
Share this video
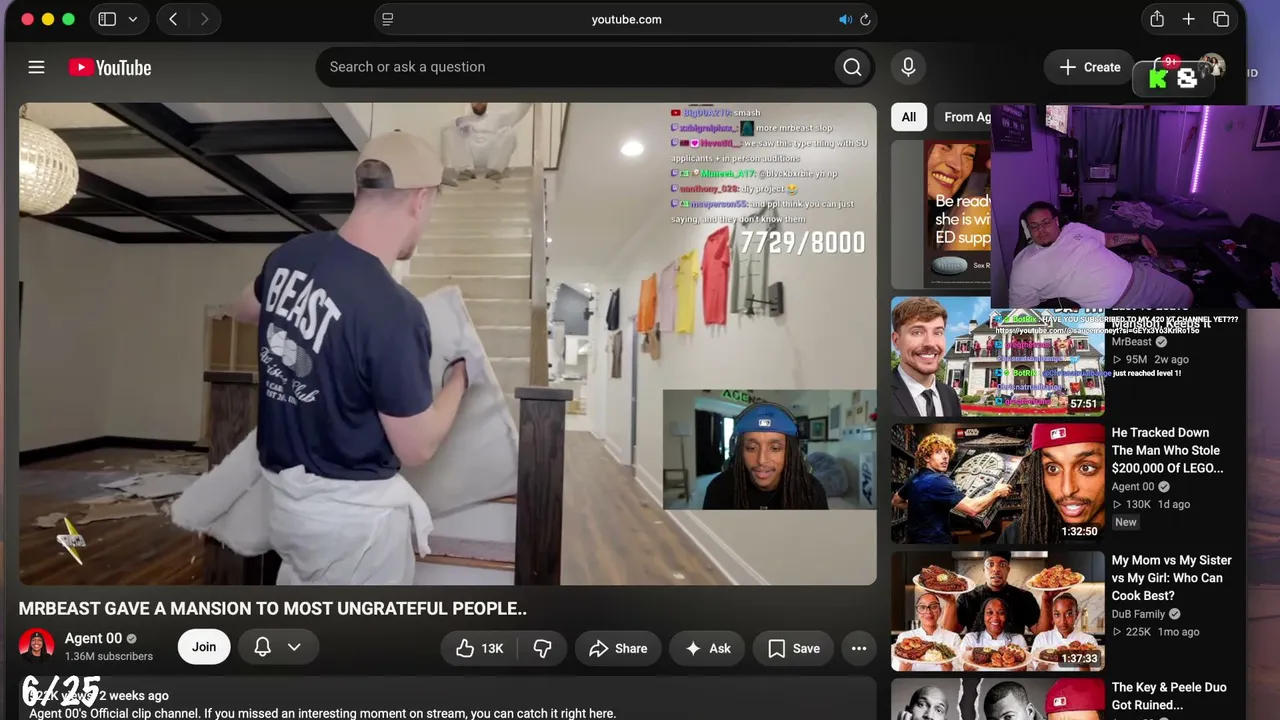point(618,648)
